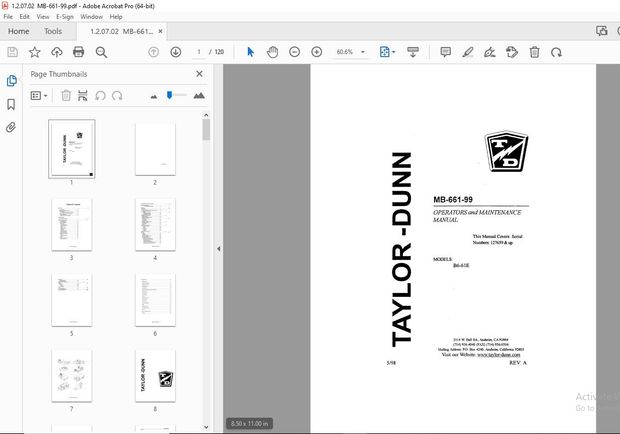Click the delete trash icon in main toolbar

point(535,52)
